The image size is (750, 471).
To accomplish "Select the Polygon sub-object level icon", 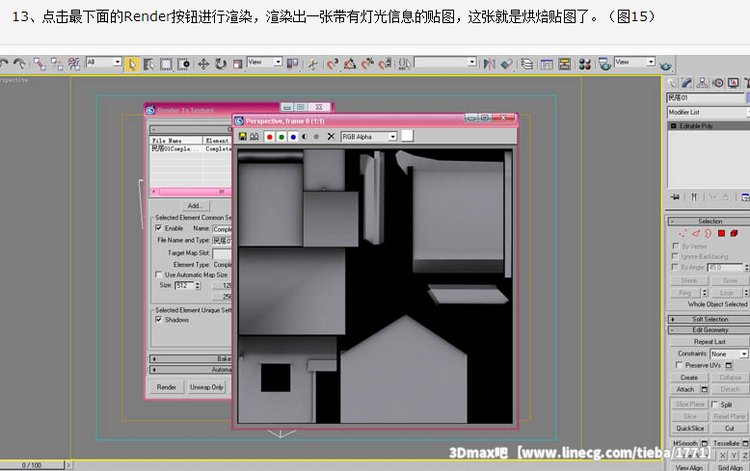I will pyautogui.click(x=721, y=233).
